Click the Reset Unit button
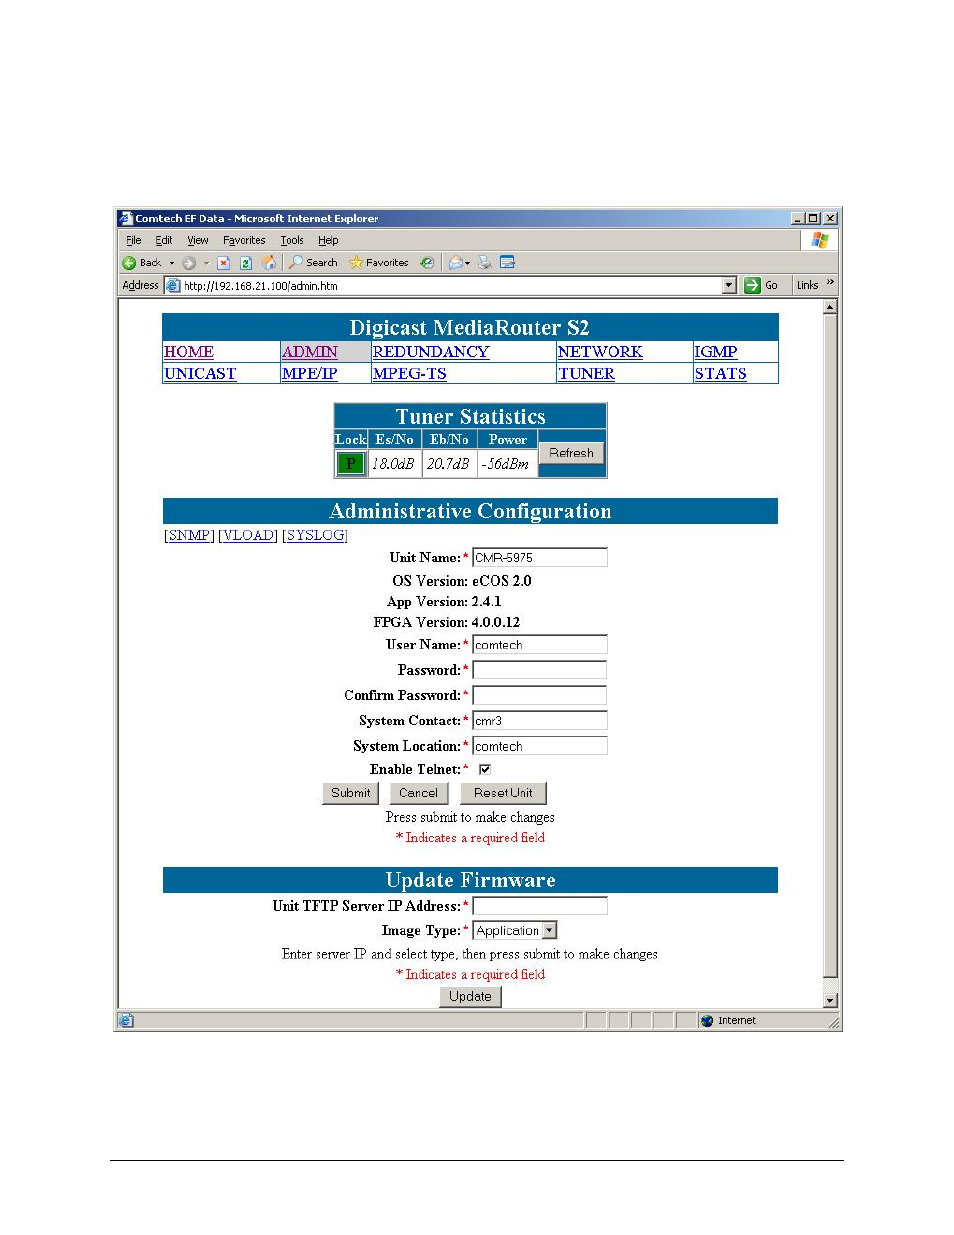 pyautogui.click(x=503, y=793)
